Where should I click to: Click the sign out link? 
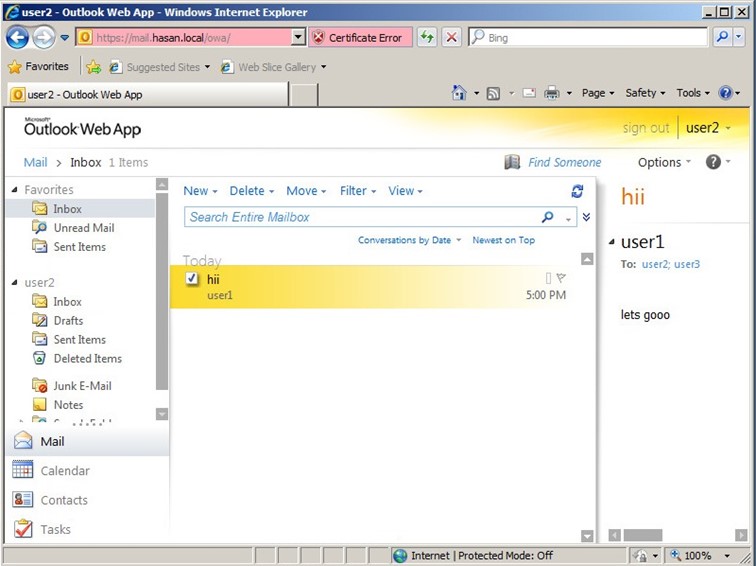(x=646, y=128)
